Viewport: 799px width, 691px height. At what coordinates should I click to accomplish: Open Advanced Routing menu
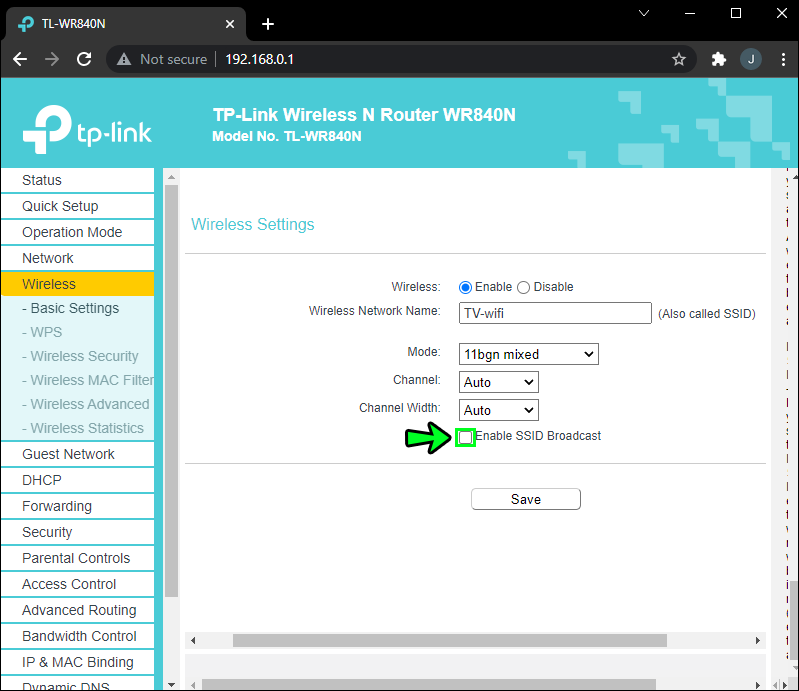click(x=77, y=610)
